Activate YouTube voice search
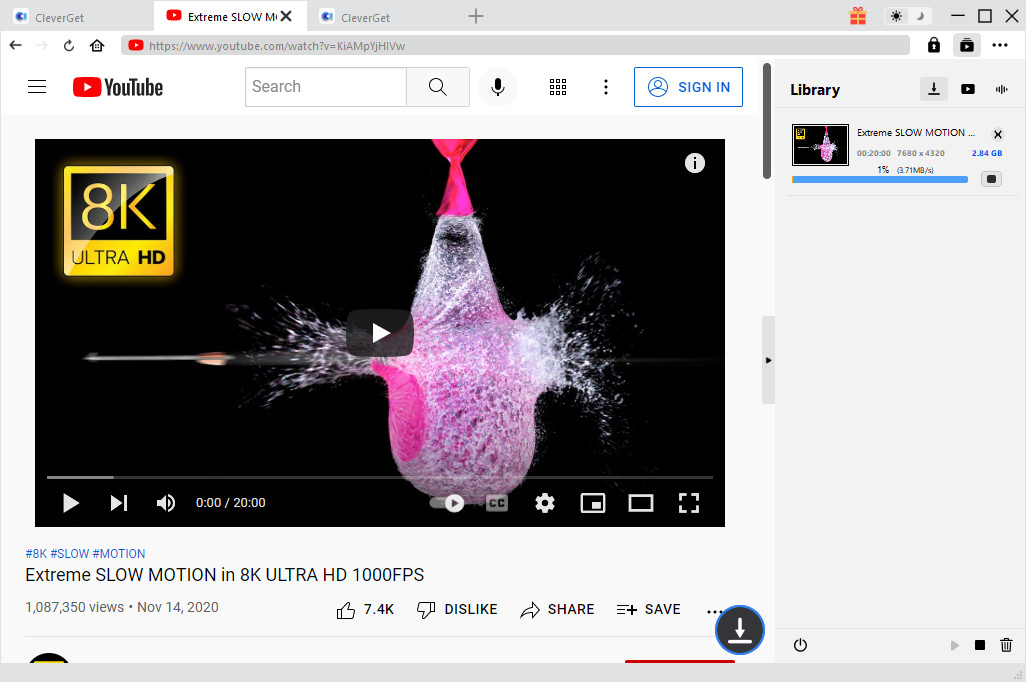Image resolution: width=1026 pixels, height=682 pixels. 498,87
